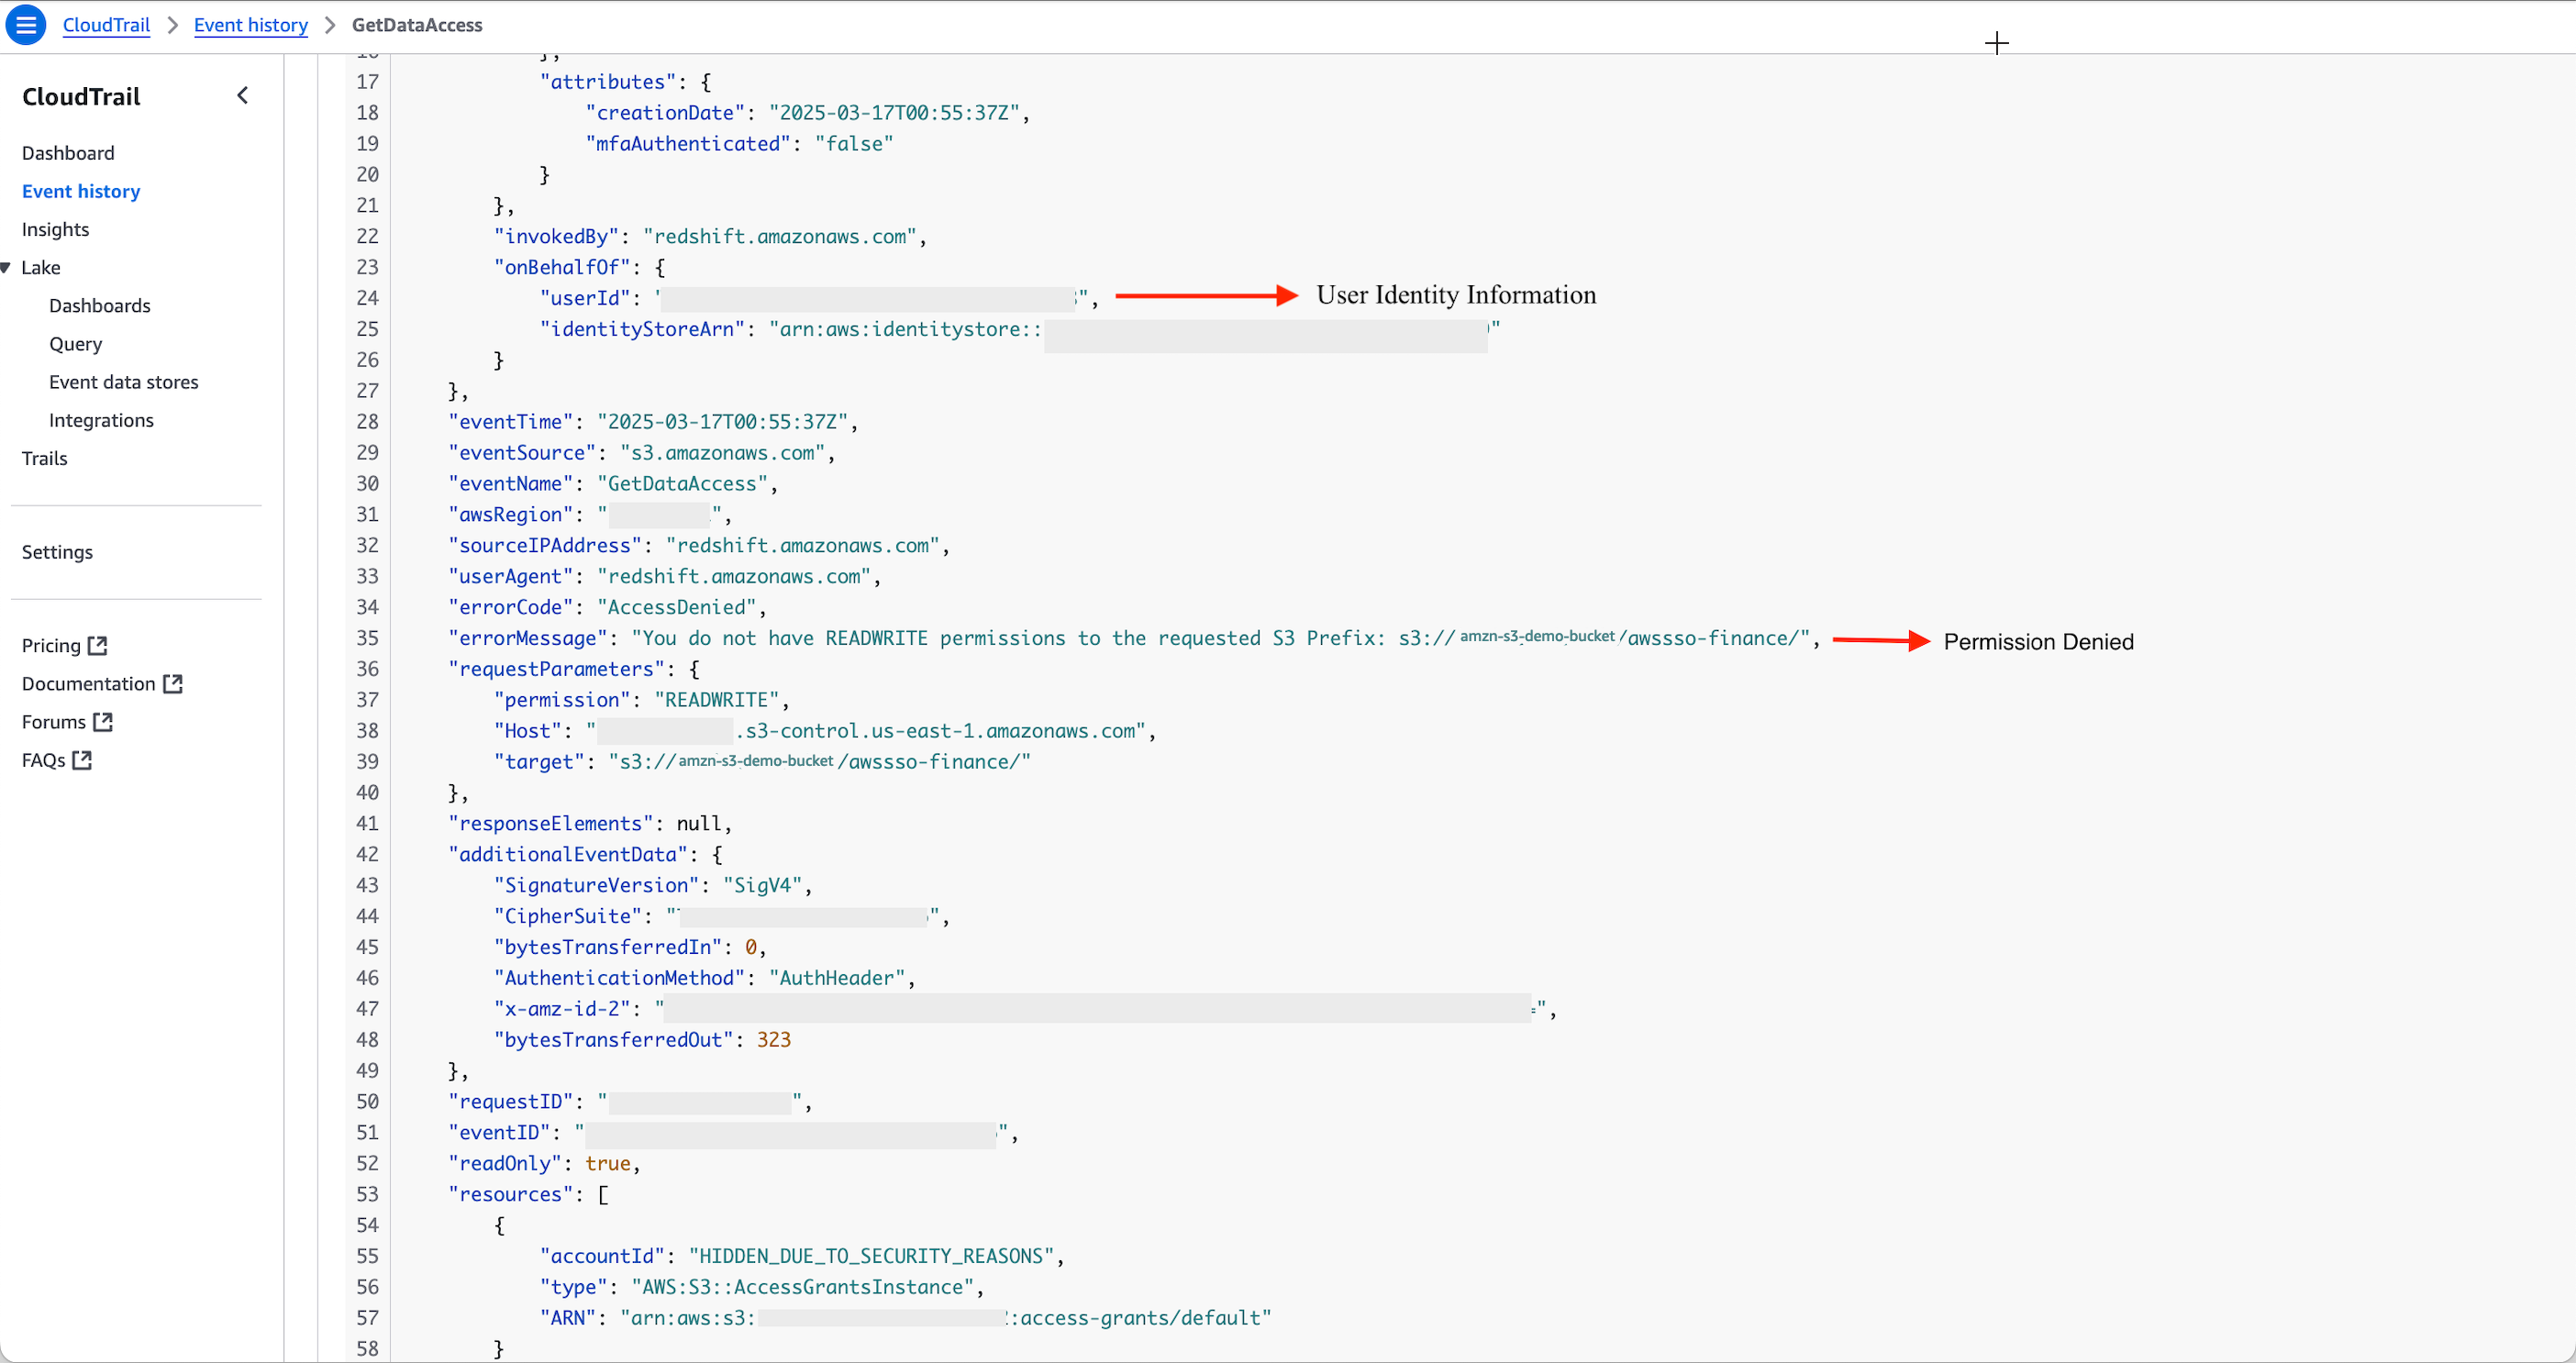Open Settings in the sidebar
The height and width of the screenshot is (1363, 2576).
[57, 552]
